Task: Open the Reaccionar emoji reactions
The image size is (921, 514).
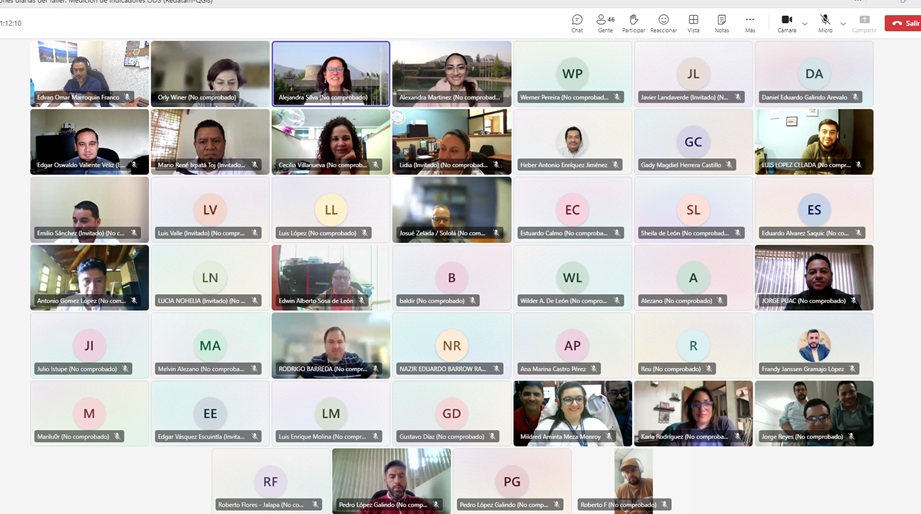Action: [x=663, y=22]
